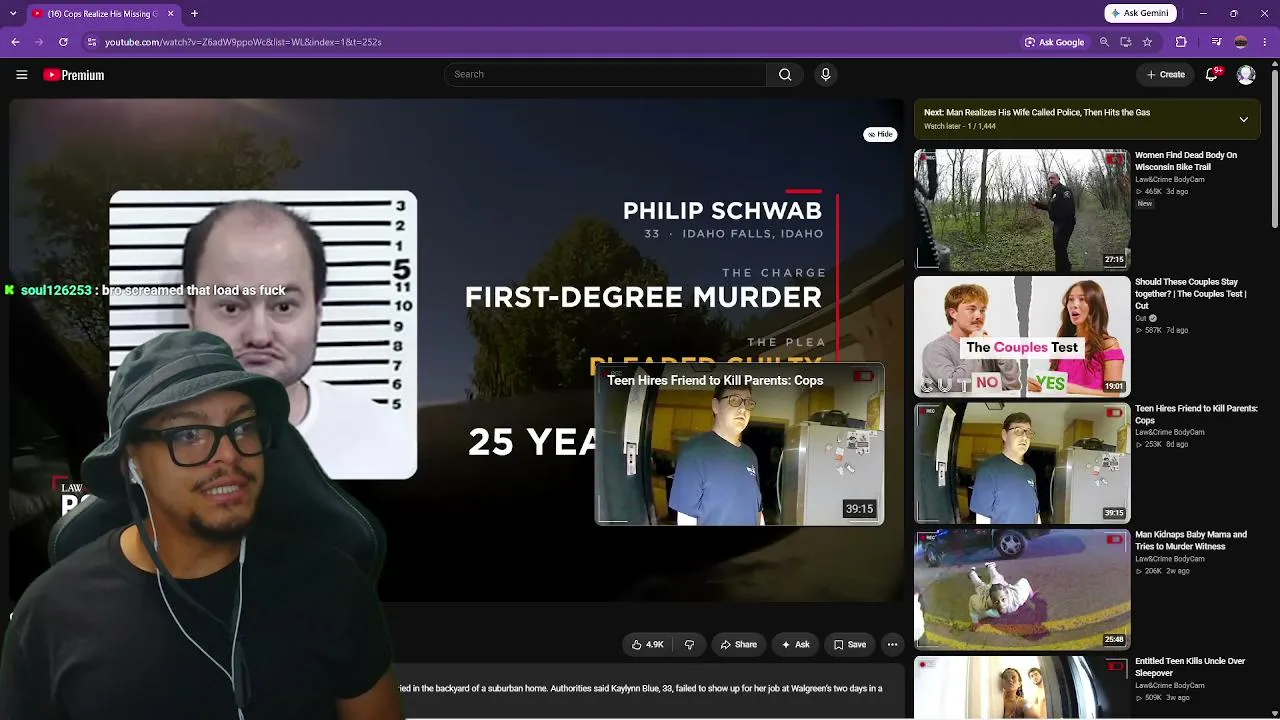Open the Create dropdown
The width and height of the screenshot is (1280, 720).
[x=1166, y=74]
